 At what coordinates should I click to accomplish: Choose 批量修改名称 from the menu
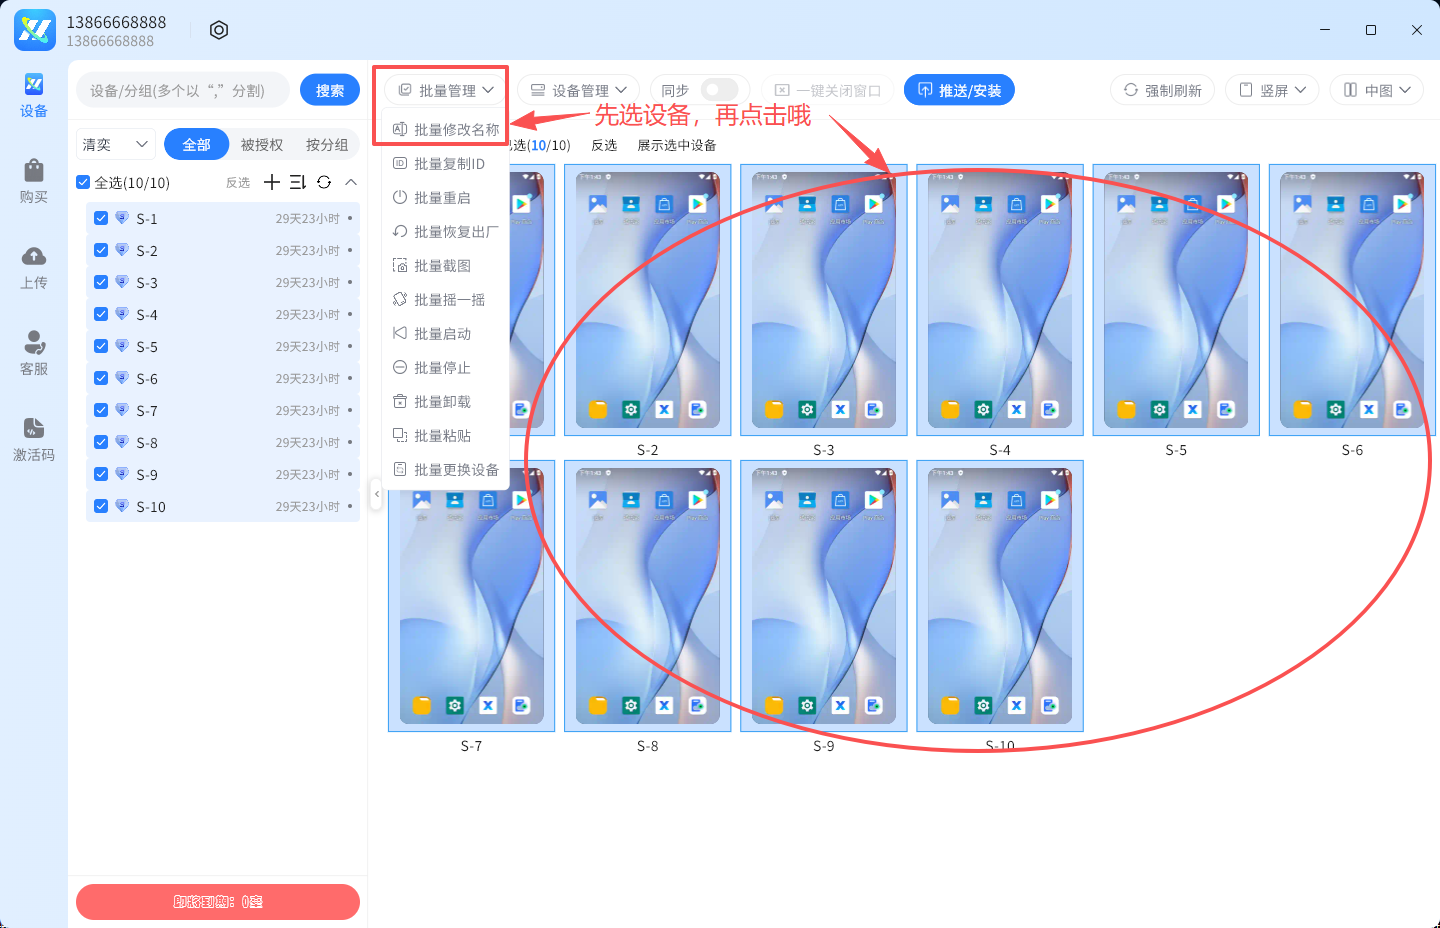click(x=446, y=129)
